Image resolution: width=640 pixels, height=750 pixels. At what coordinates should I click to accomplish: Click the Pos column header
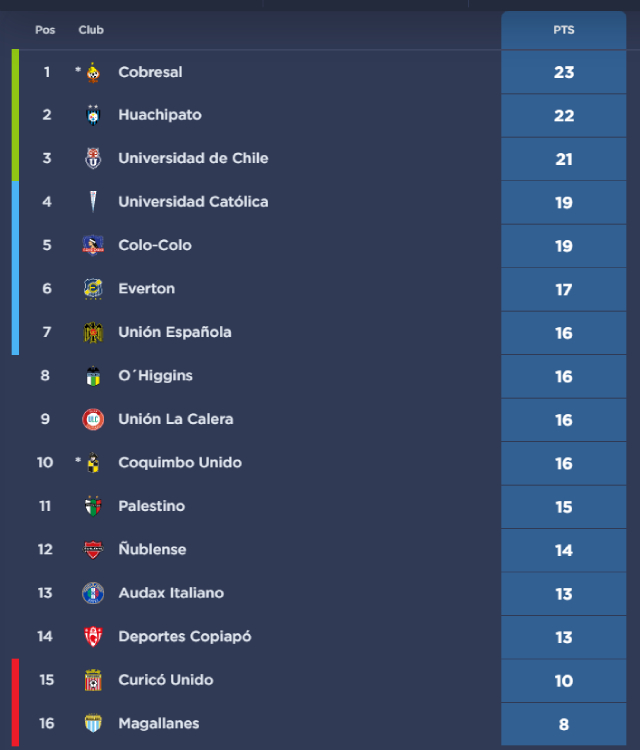coord(45,30)
